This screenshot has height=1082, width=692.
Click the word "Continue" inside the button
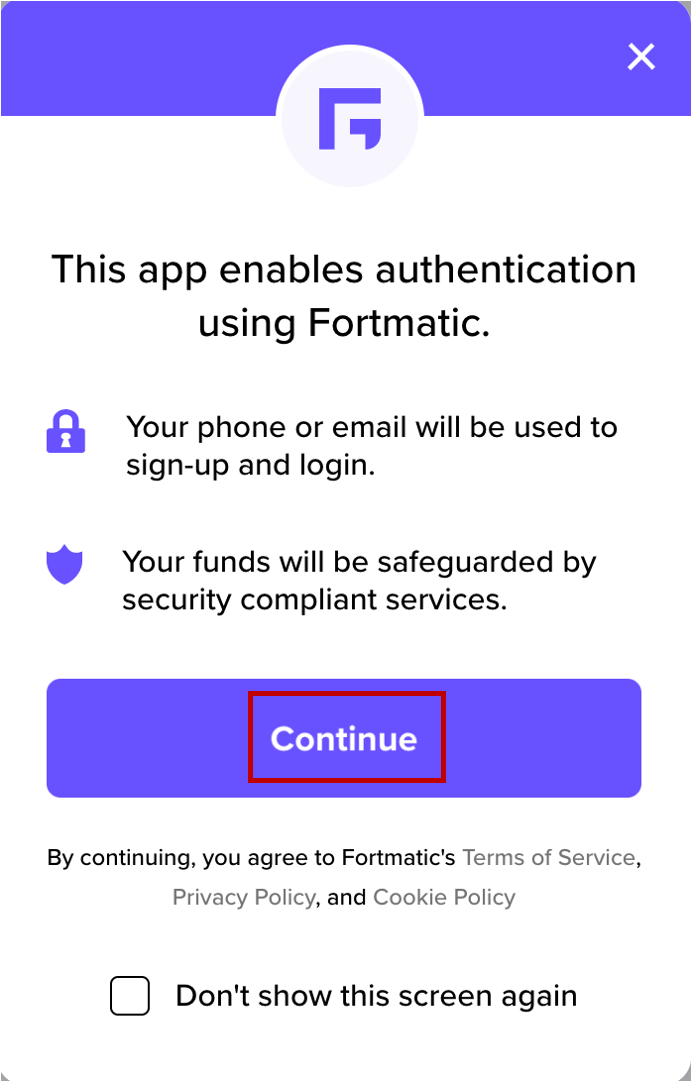(344, 739)
